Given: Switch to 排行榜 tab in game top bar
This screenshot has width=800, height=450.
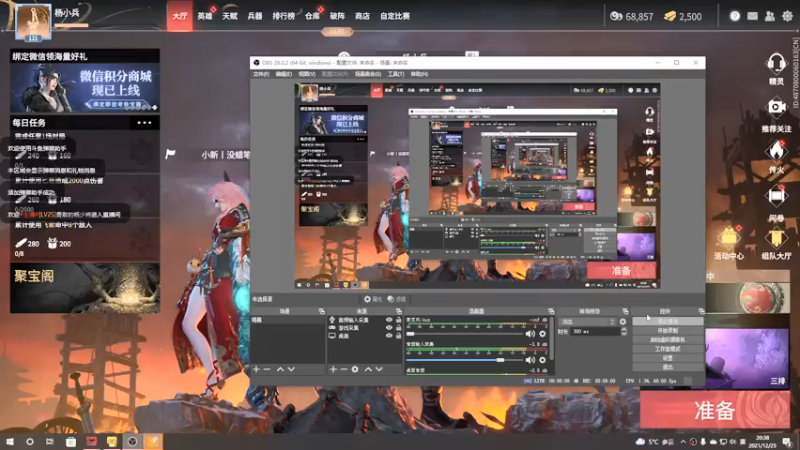Looking at the screenshot, I should [283, 16].
